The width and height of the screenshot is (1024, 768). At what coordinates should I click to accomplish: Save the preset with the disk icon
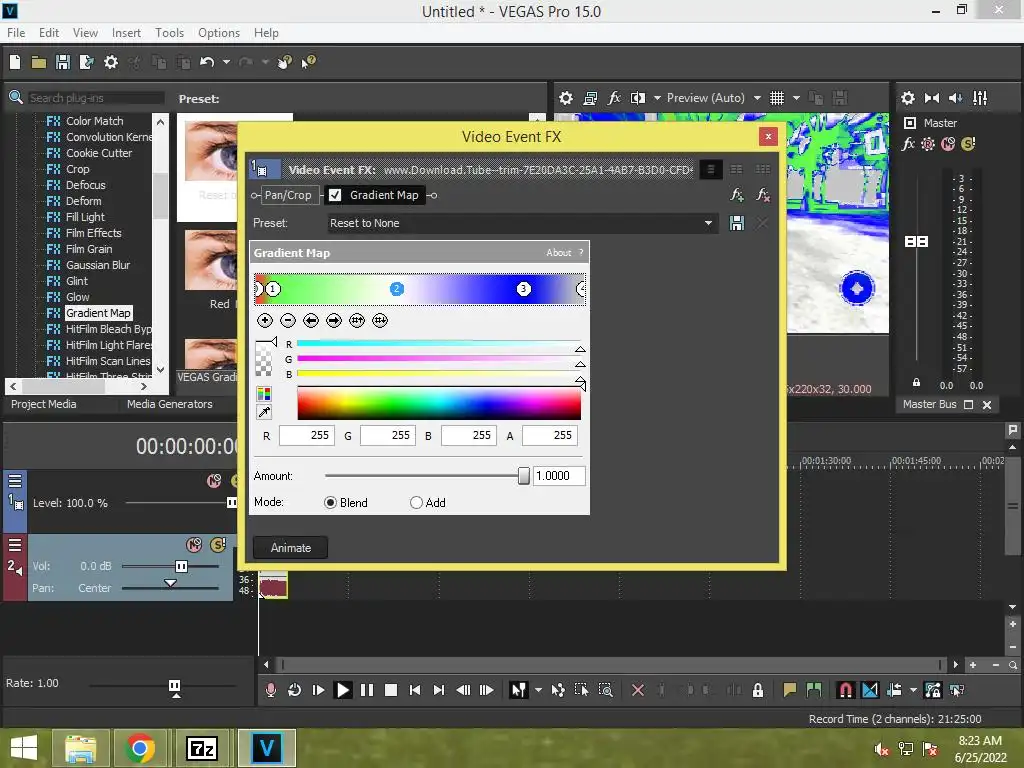coord(737,223)
